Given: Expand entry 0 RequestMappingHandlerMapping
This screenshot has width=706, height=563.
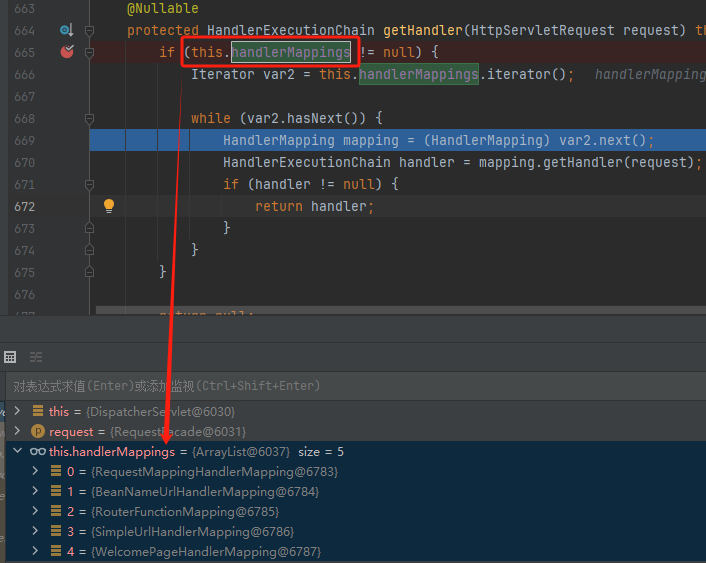Looking at the screenshot, I should point(35,471).
